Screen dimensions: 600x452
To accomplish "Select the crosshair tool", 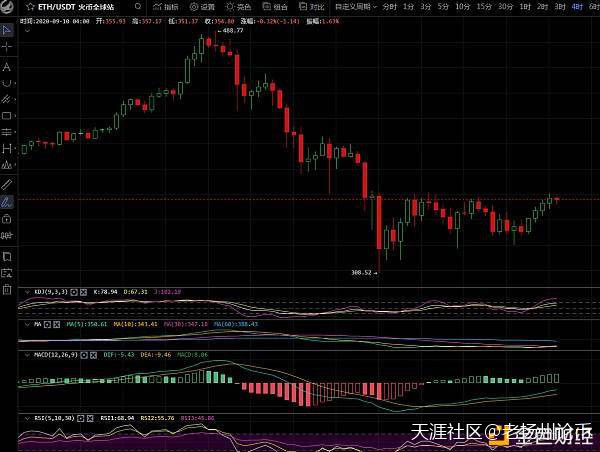I will [x=7, y=47].
